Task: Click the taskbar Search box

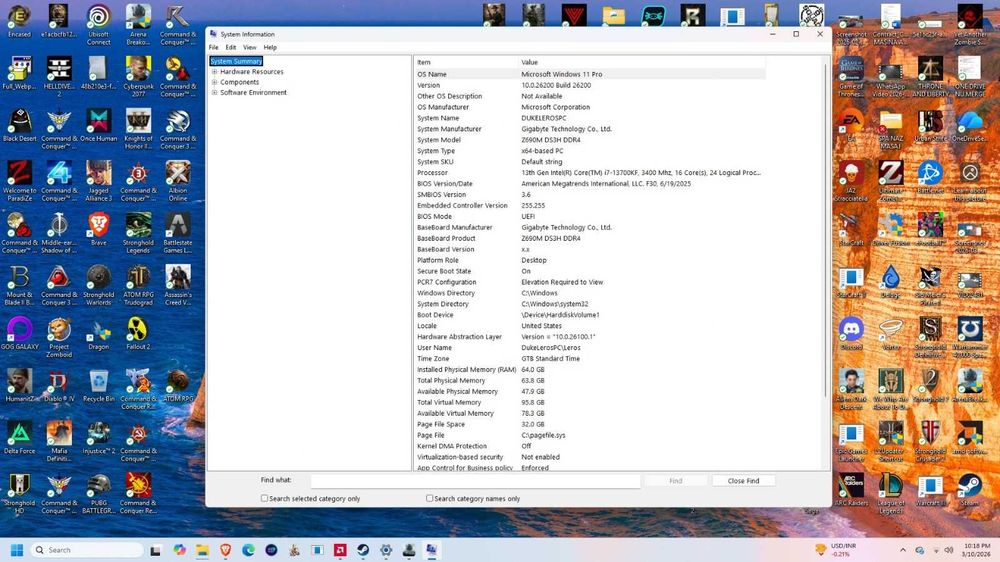Action: [x=86, y=550]
